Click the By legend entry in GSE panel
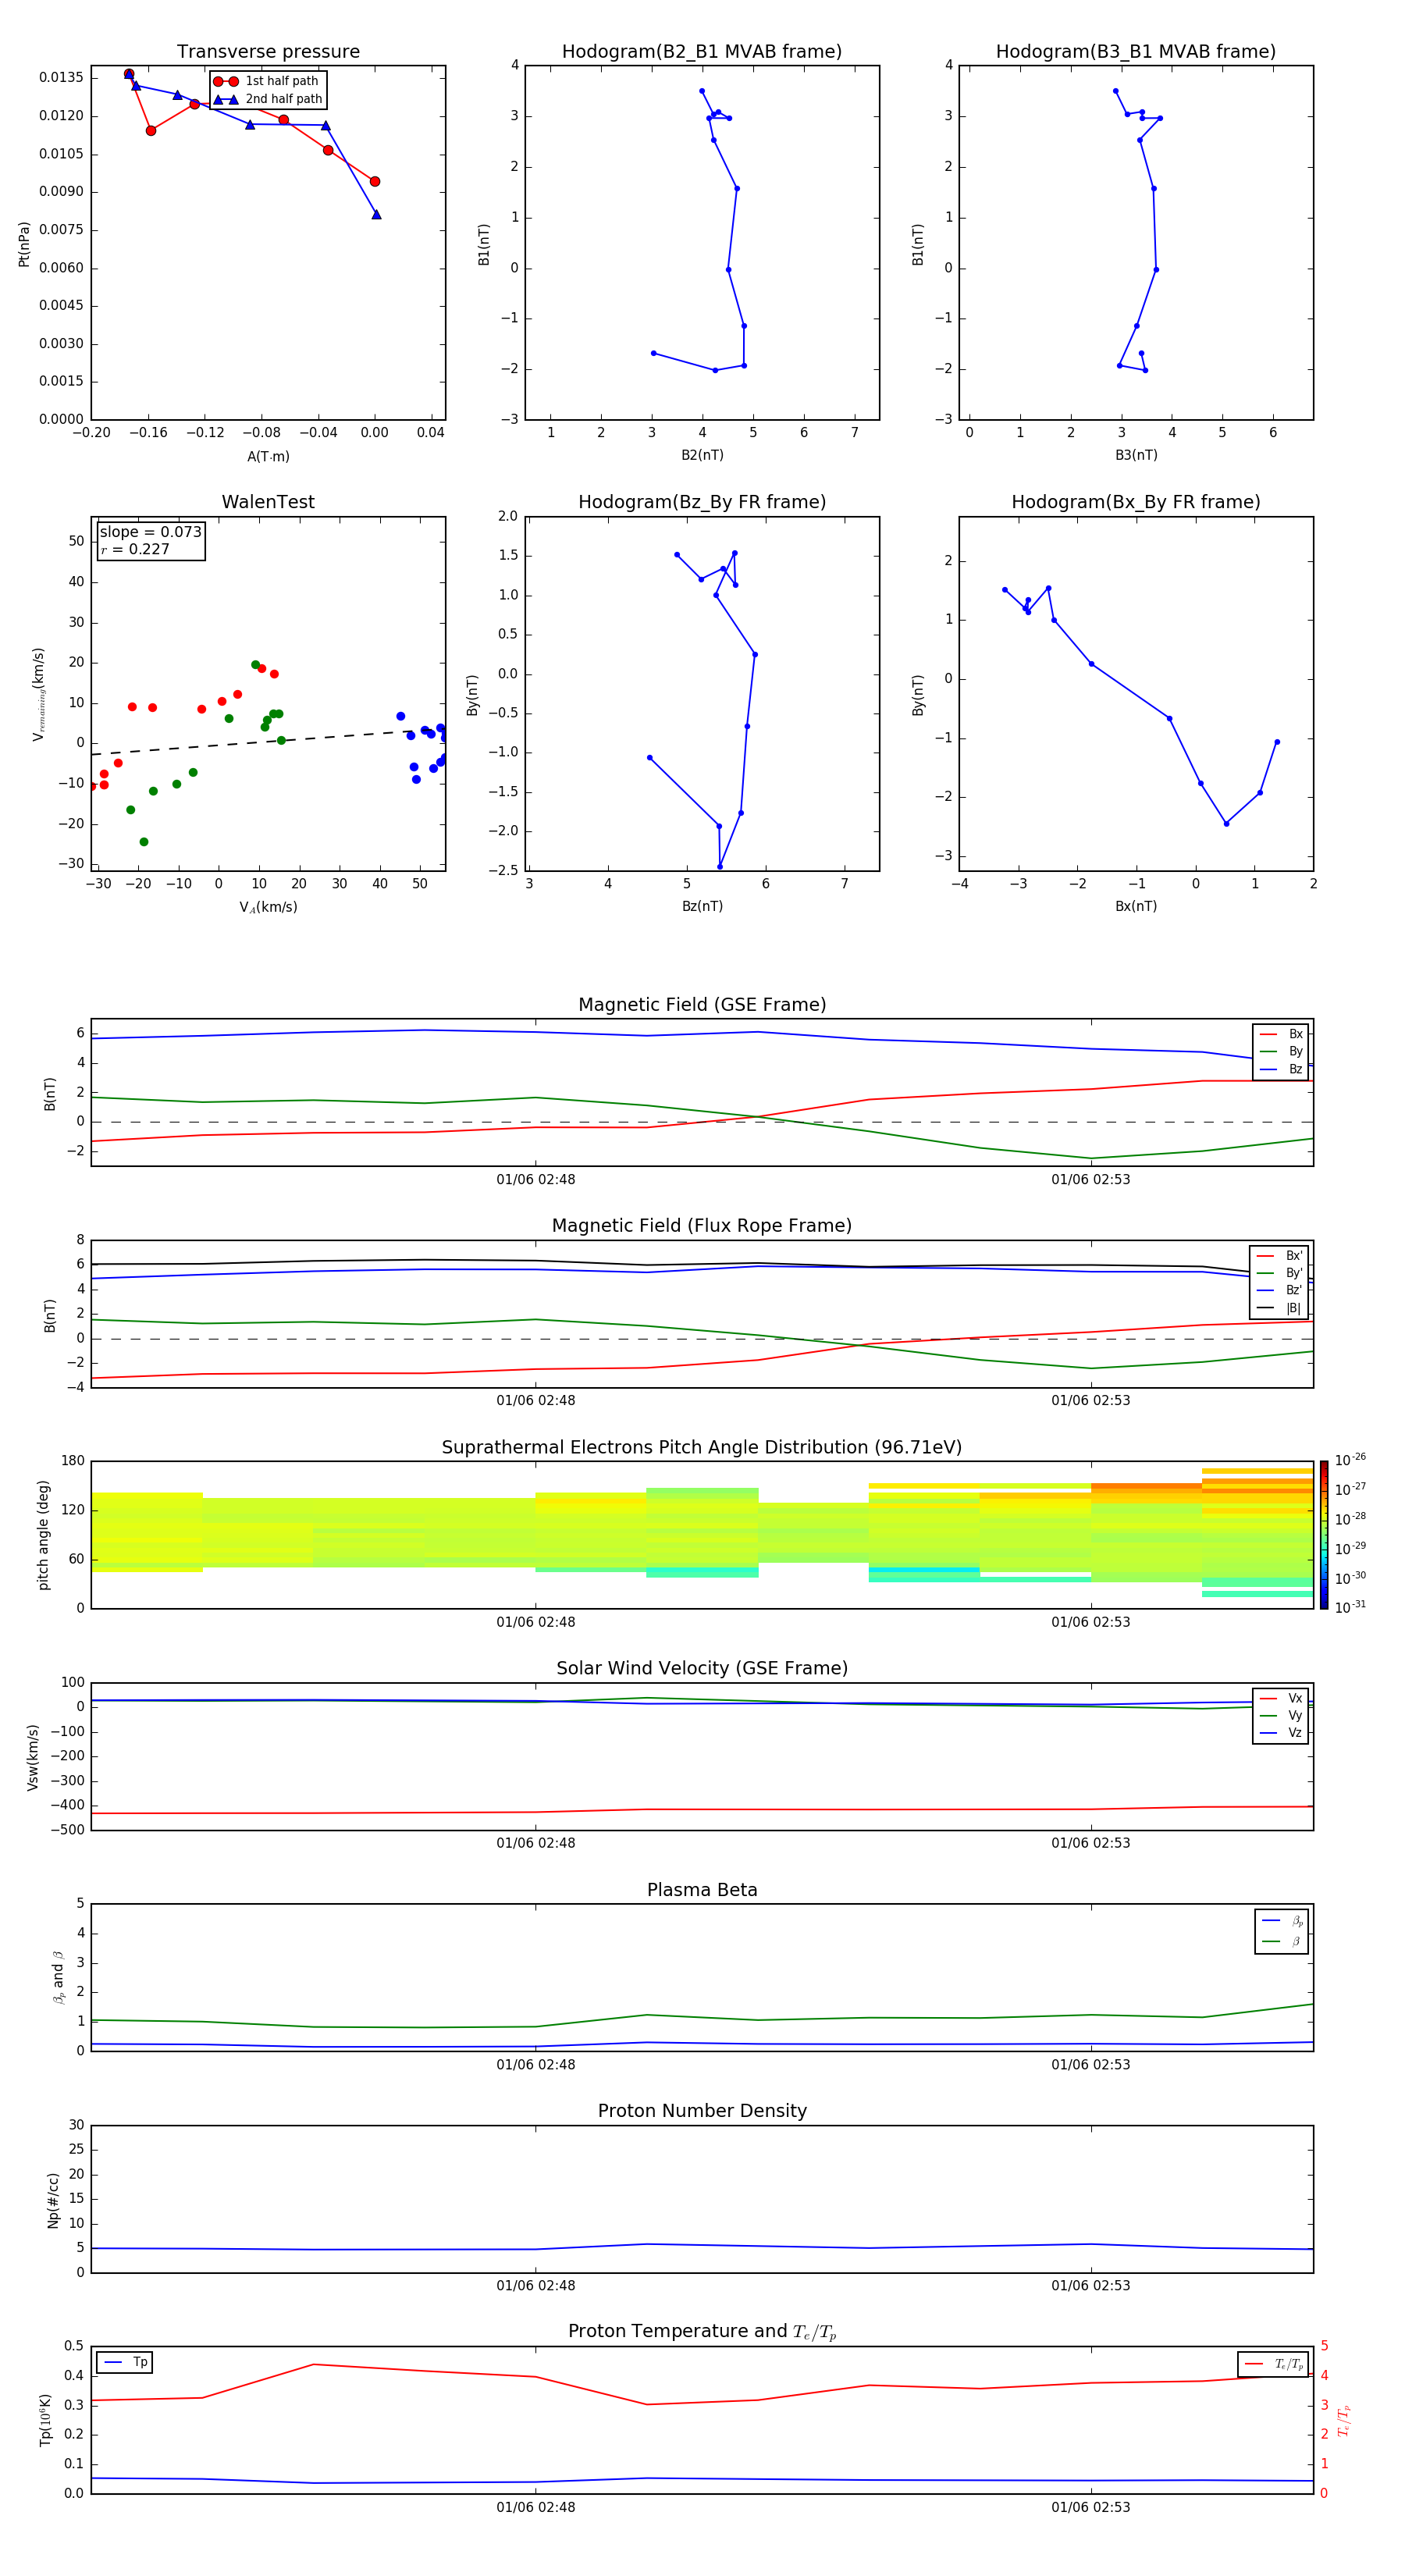The height and width of the screenshot is (2576, 1405). click(1281, 1051)
